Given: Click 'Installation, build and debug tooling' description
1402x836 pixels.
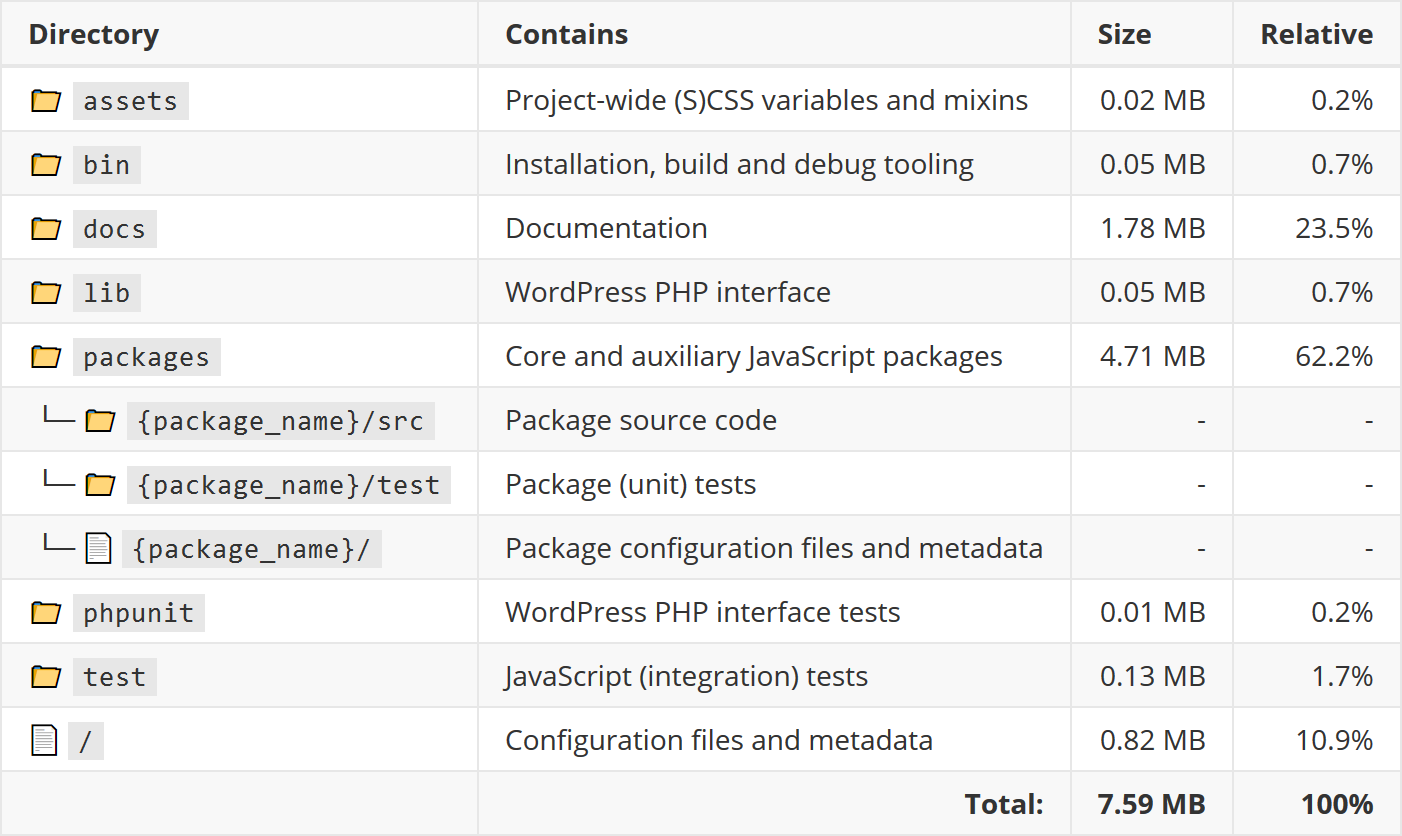Looking at the screenshot, I should pos(739,164).
